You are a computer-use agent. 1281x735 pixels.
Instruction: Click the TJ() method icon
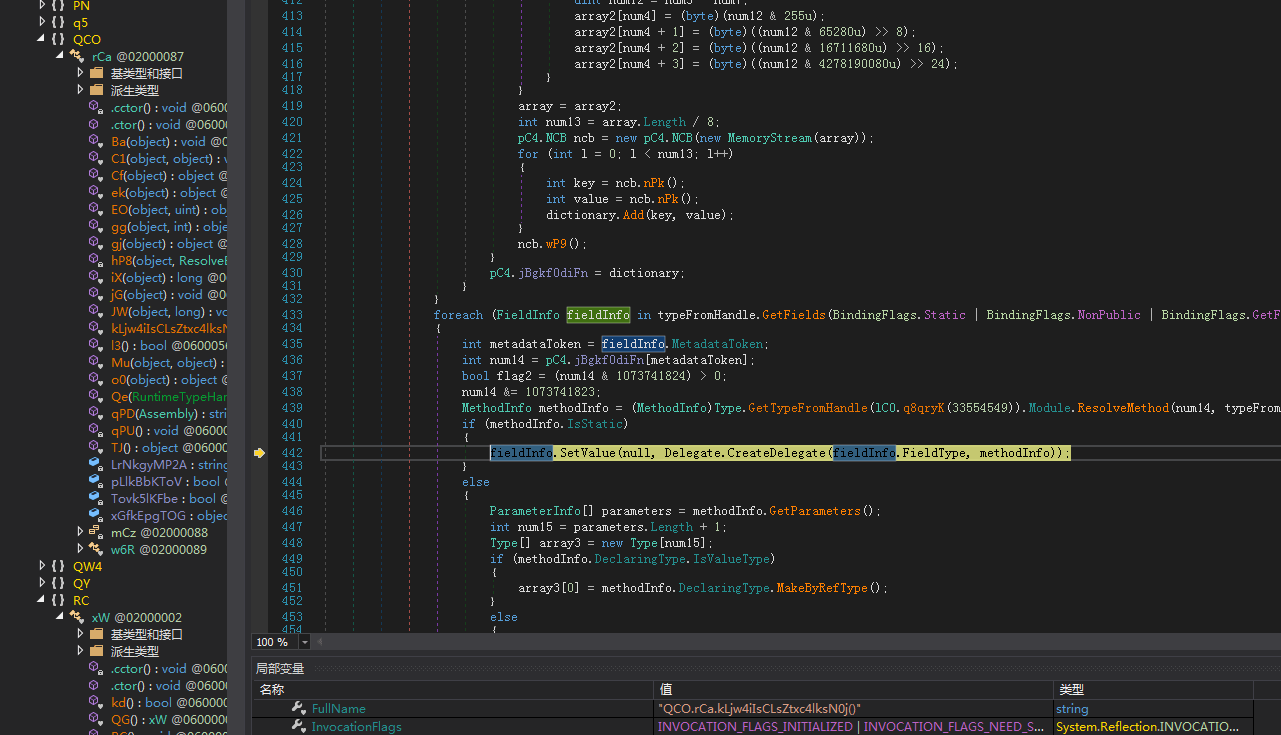pos(96,448)
